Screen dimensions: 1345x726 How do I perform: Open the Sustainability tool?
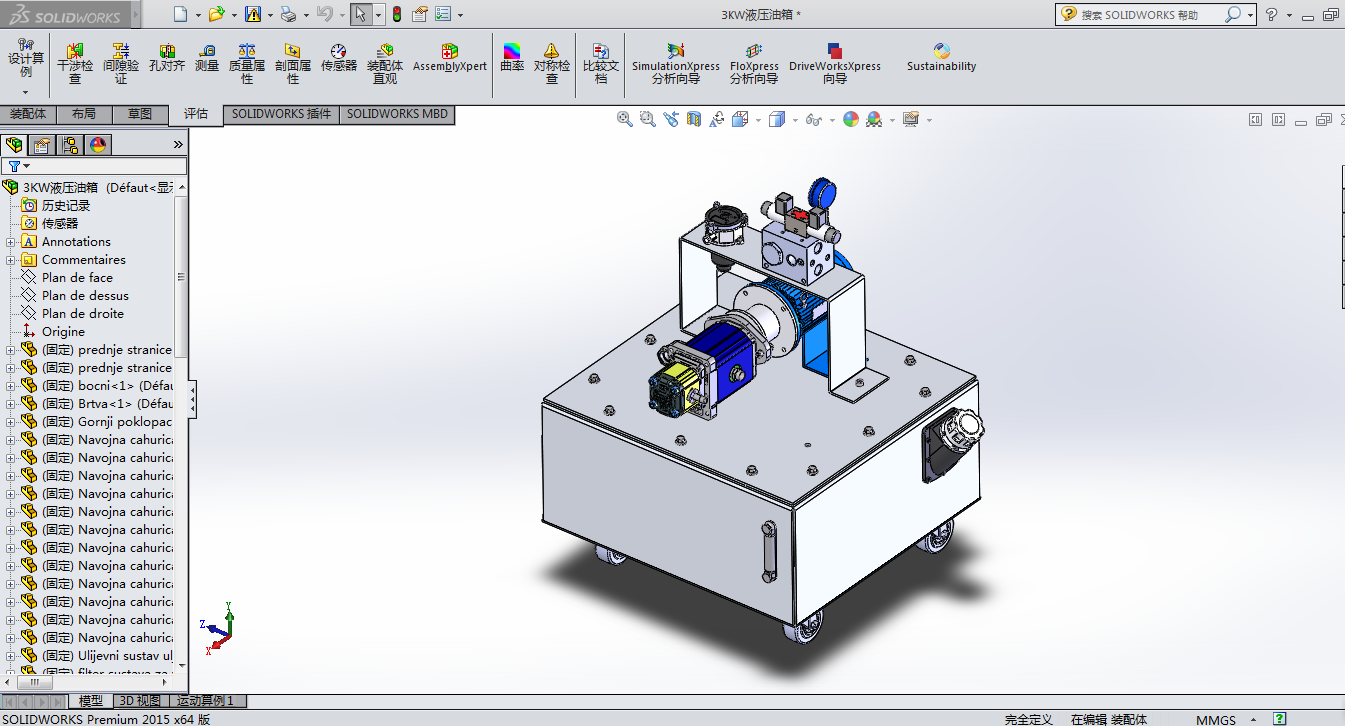941,58
